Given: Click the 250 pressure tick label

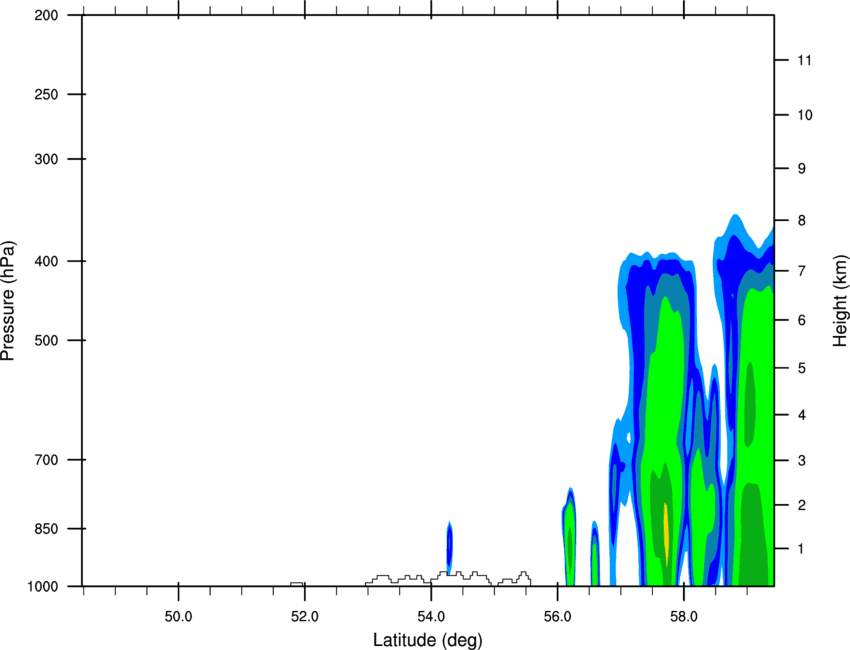Looking at the screenshot, I should click(46, 94).
